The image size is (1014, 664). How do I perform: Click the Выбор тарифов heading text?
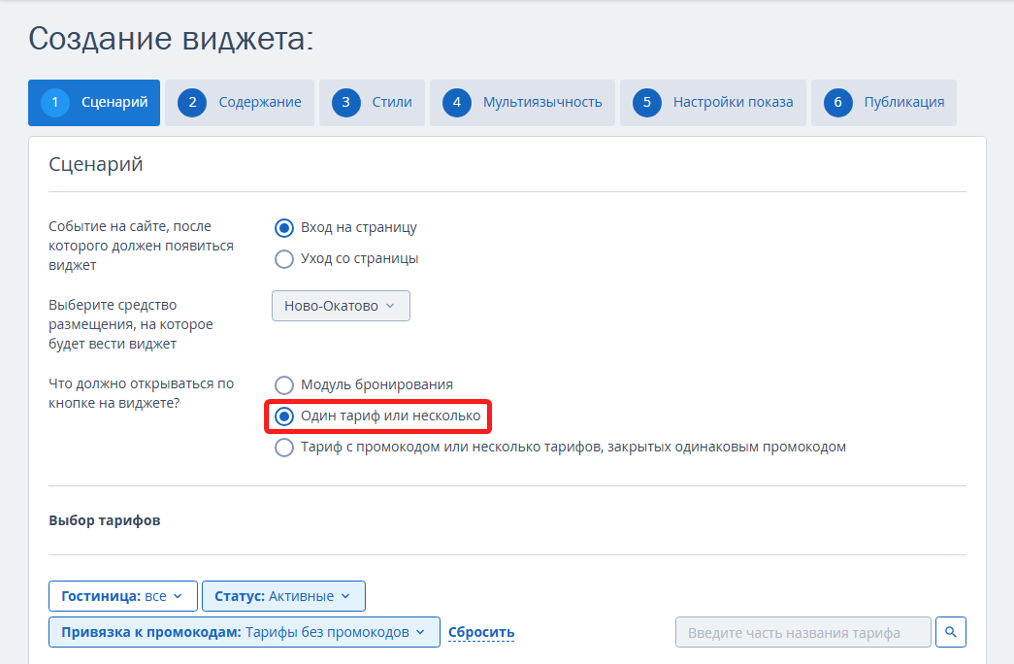point(105,520)
